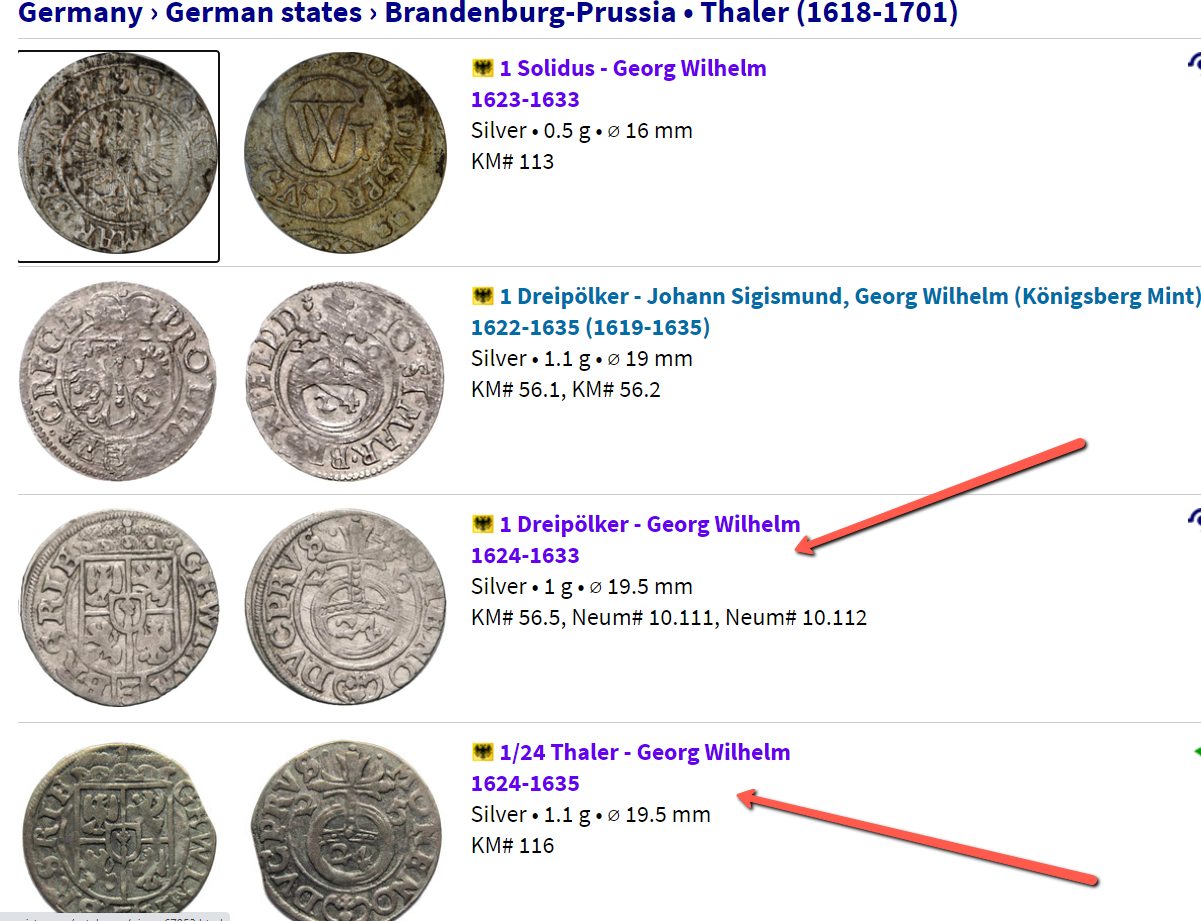View 1 Solidus obverse eagle coin image

[x=119, y=157]
